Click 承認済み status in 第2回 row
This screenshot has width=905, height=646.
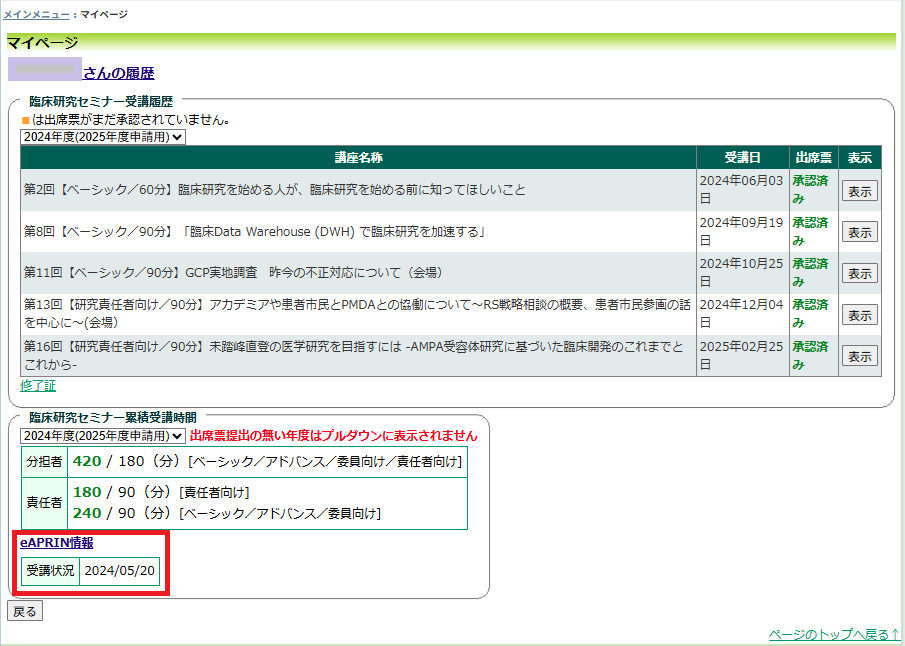[x=811, y=190]
